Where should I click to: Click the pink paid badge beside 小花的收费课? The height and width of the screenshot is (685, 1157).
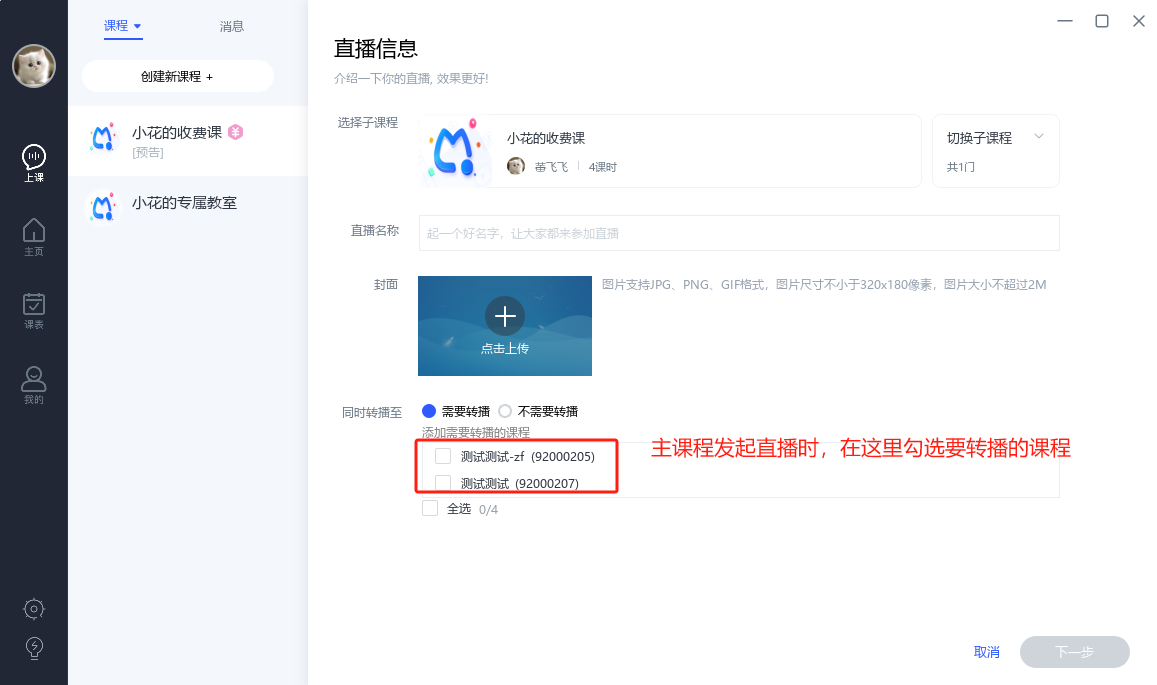click(x=235, y=132)
